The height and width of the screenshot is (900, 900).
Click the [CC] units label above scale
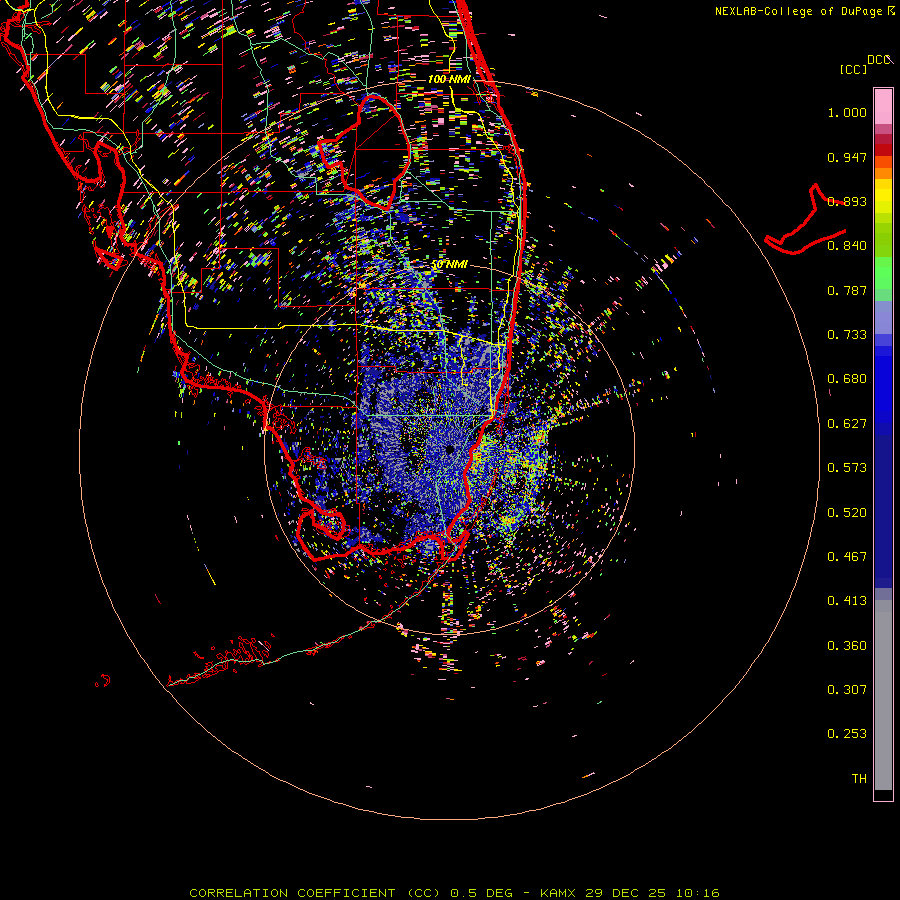tap(853, 70)
